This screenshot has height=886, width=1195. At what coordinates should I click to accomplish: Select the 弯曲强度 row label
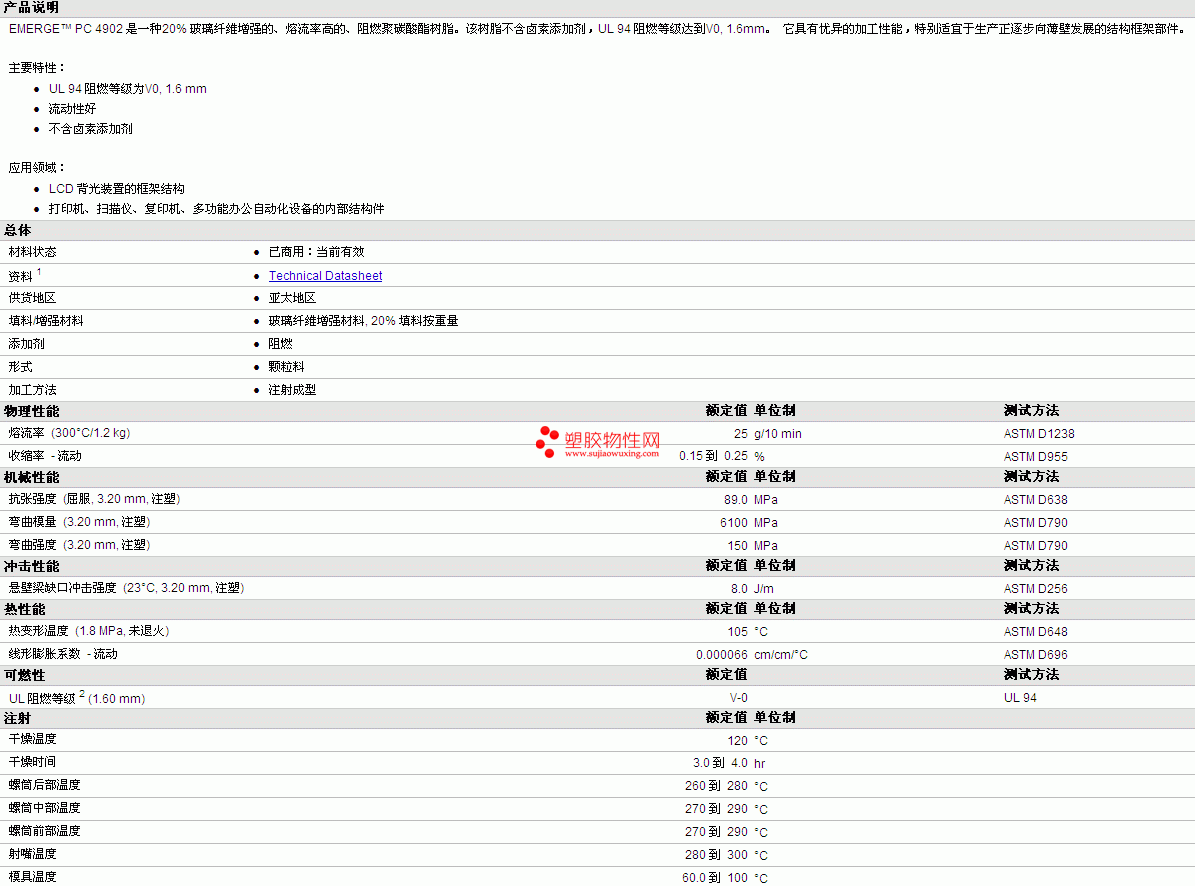(x=79, y=545)
